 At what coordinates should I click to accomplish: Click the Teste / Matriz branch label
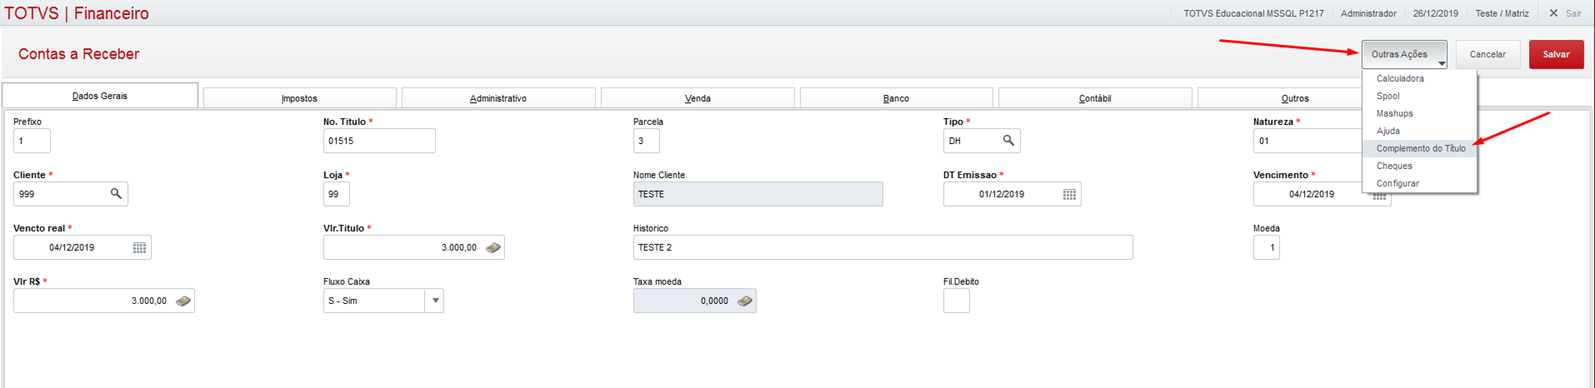(x=1502, y=14)
